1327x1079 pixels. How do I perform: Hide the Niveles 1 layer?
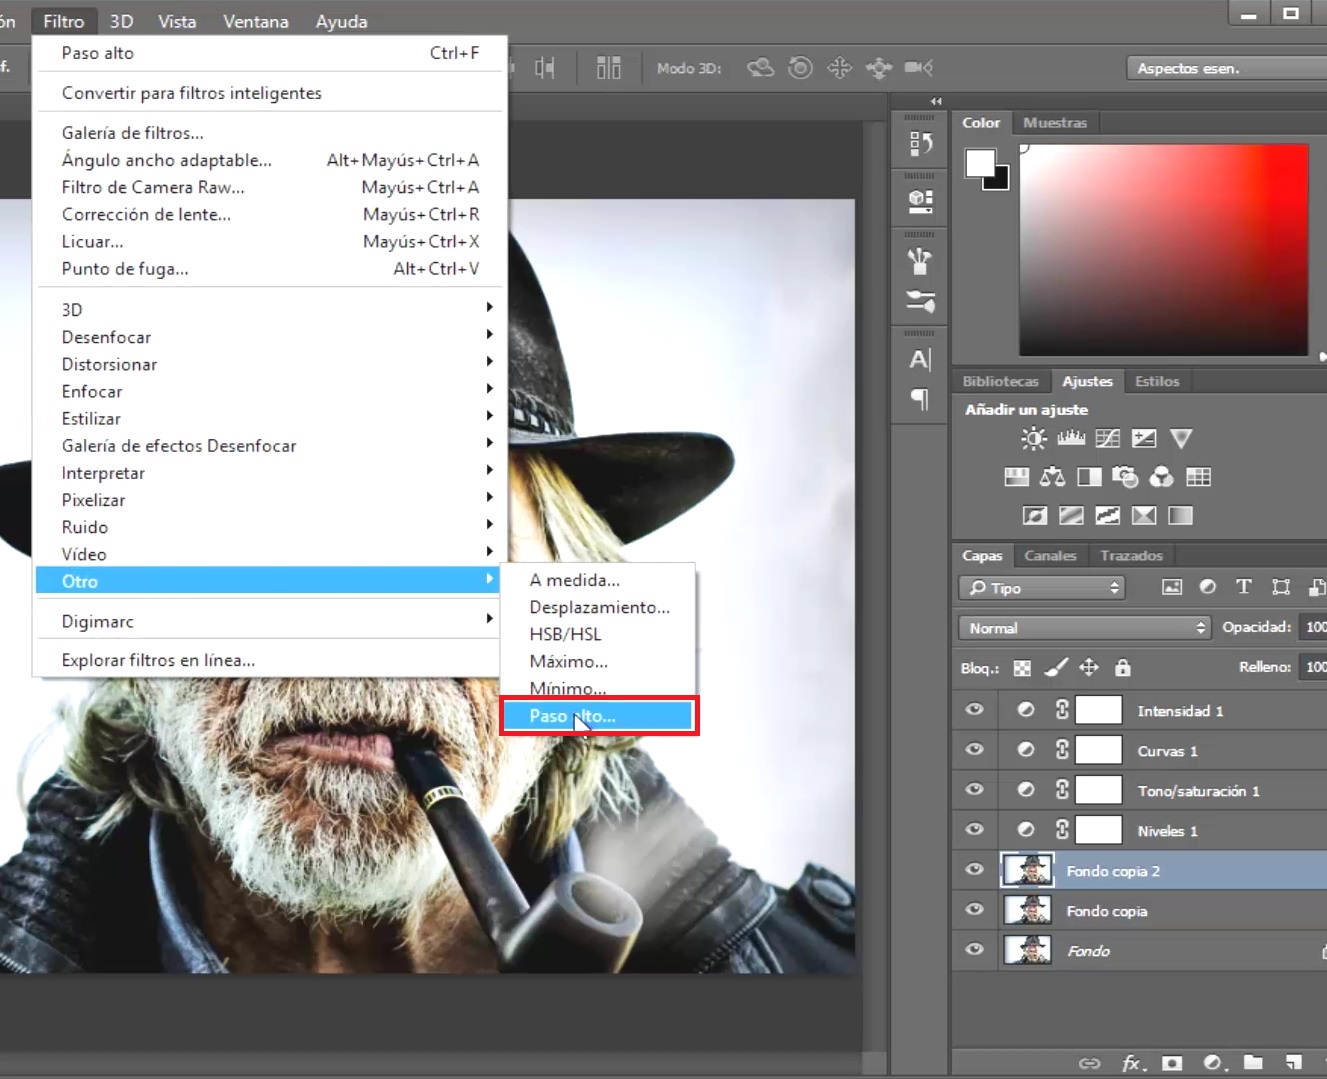974,830
